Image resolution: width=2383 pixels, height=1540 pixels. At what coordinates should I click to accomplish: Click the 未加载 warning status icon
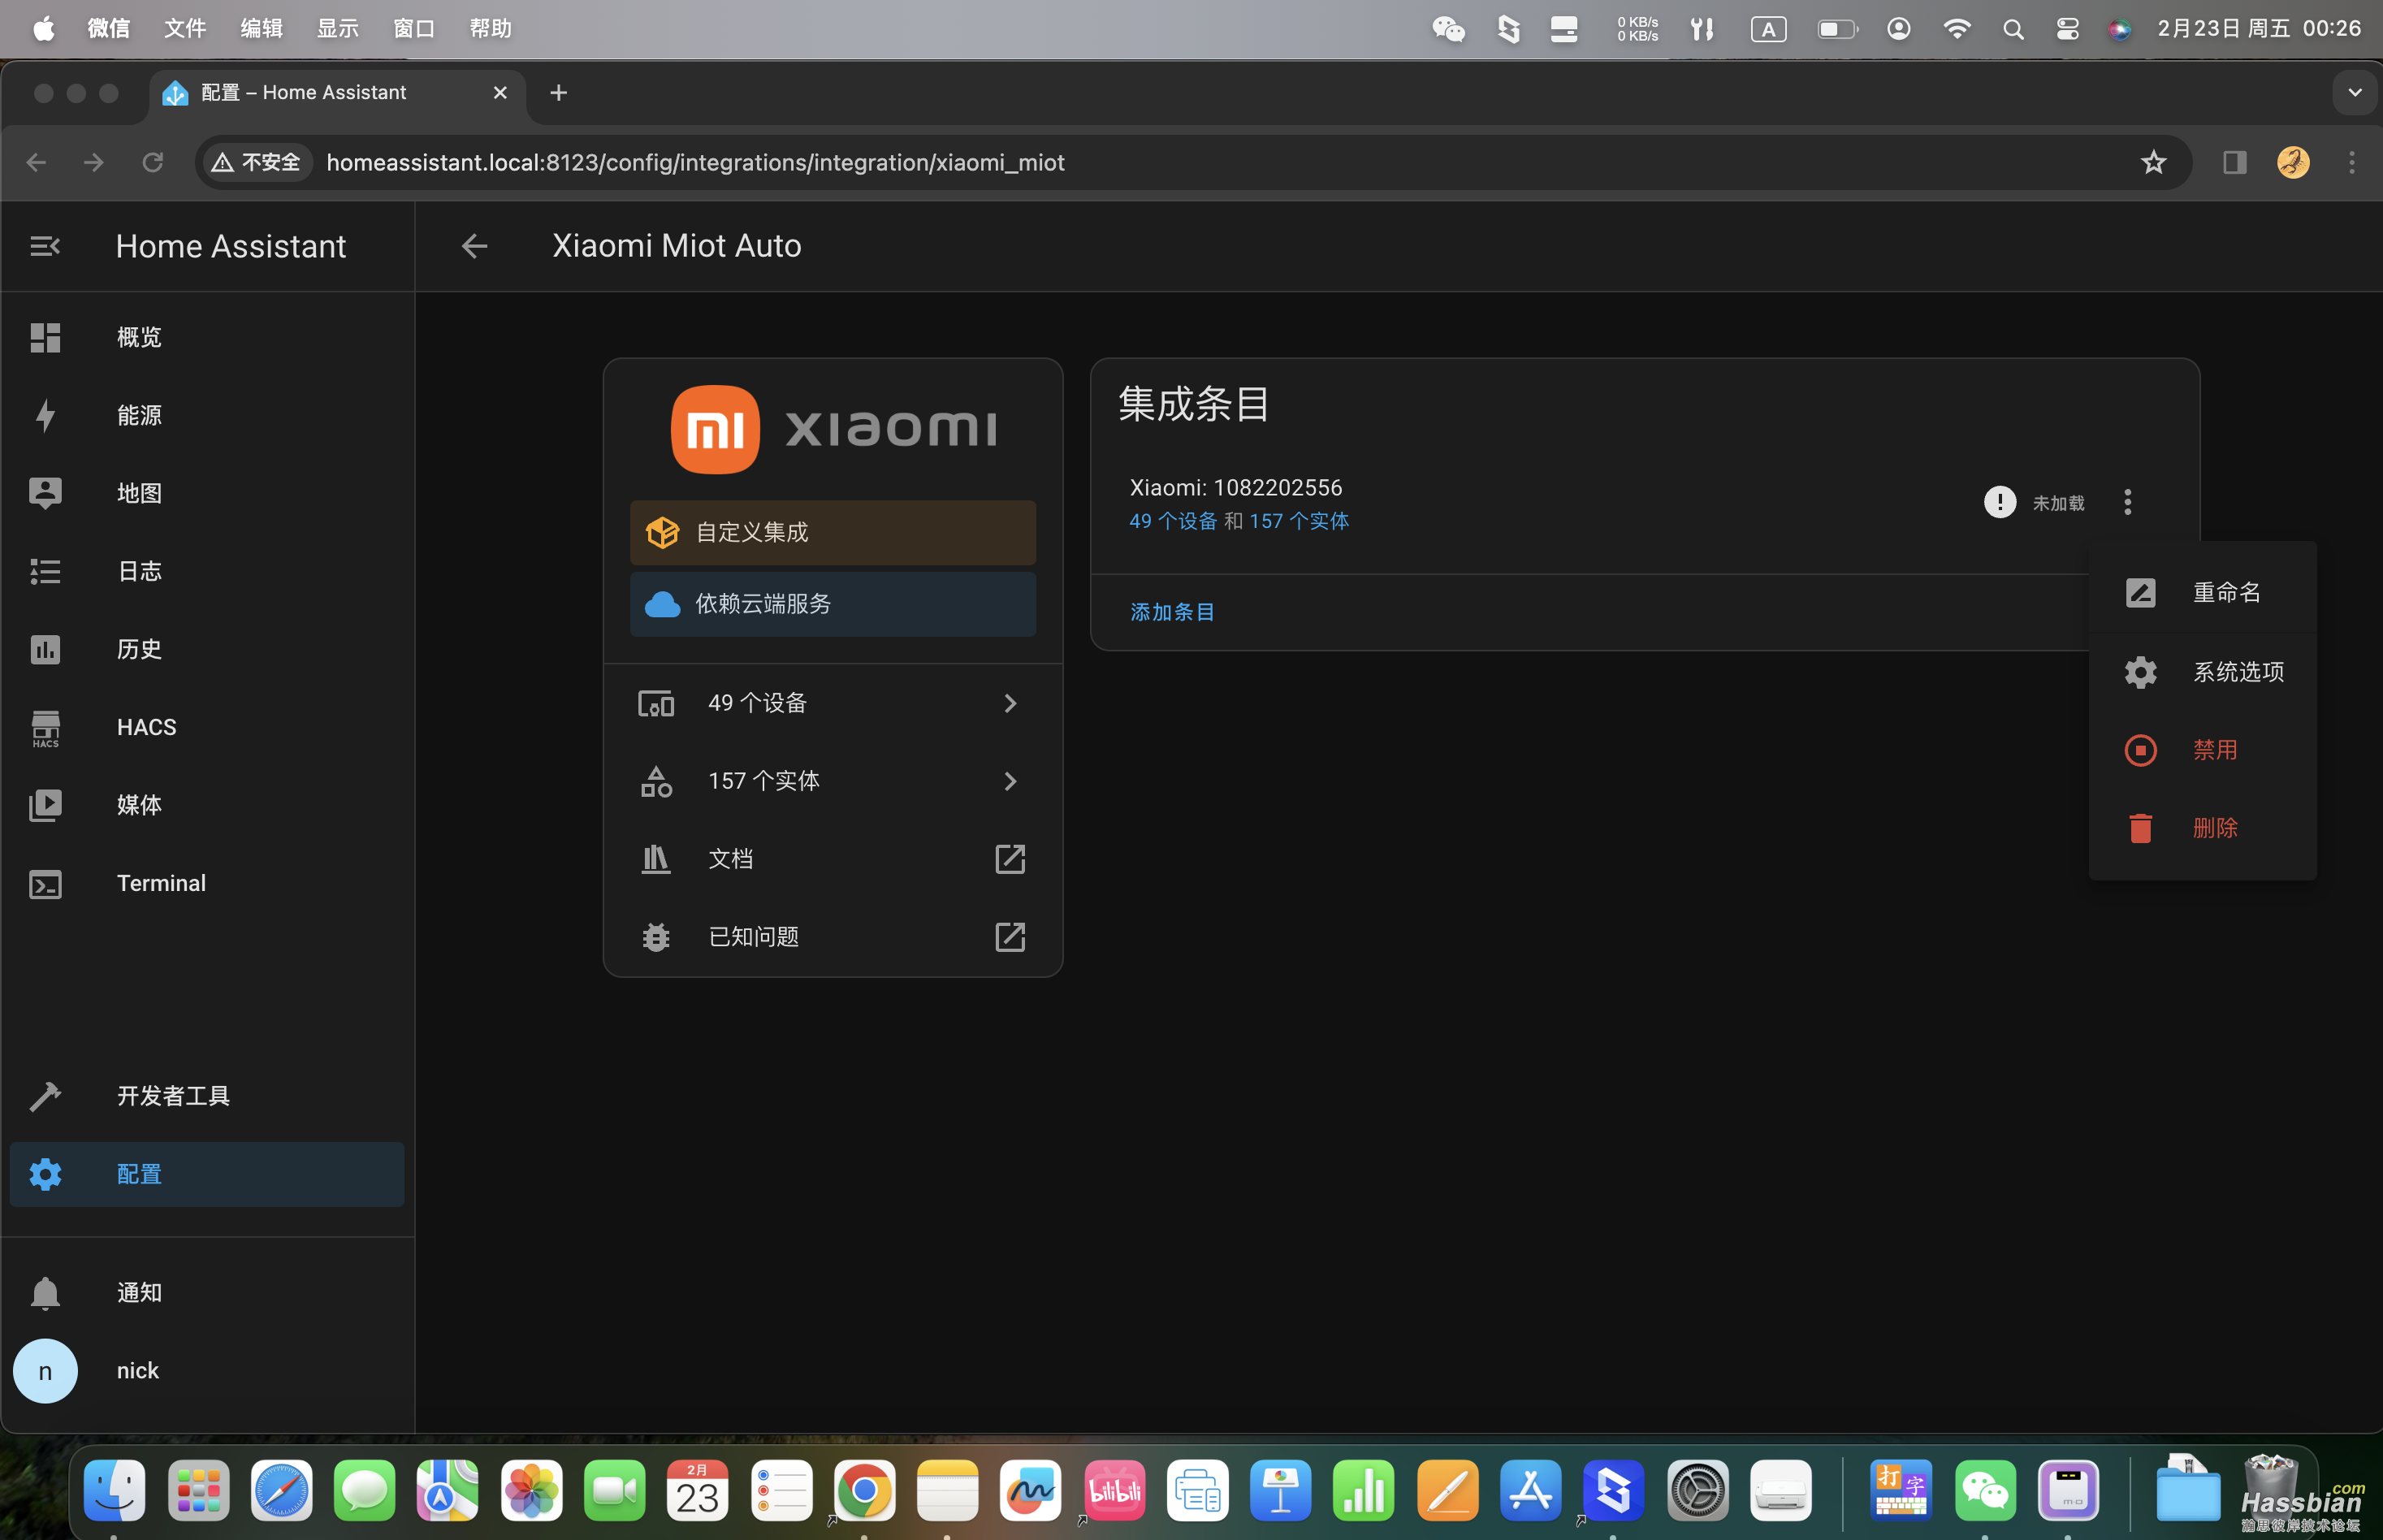click(1999, 502)
